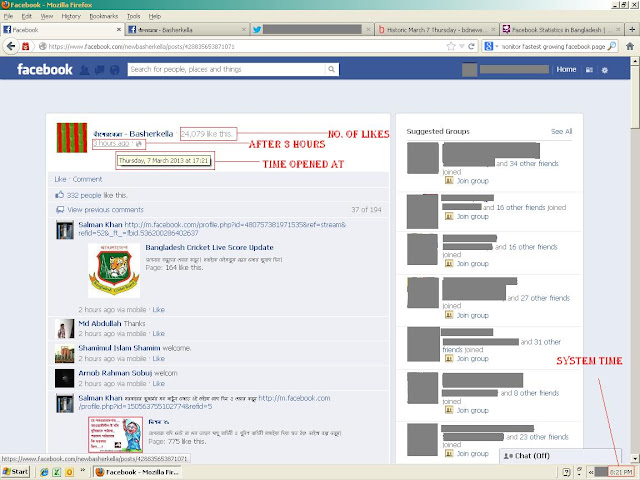Click Facebook search magnifier button
The image size is (640, 480).
click(331, 69)
